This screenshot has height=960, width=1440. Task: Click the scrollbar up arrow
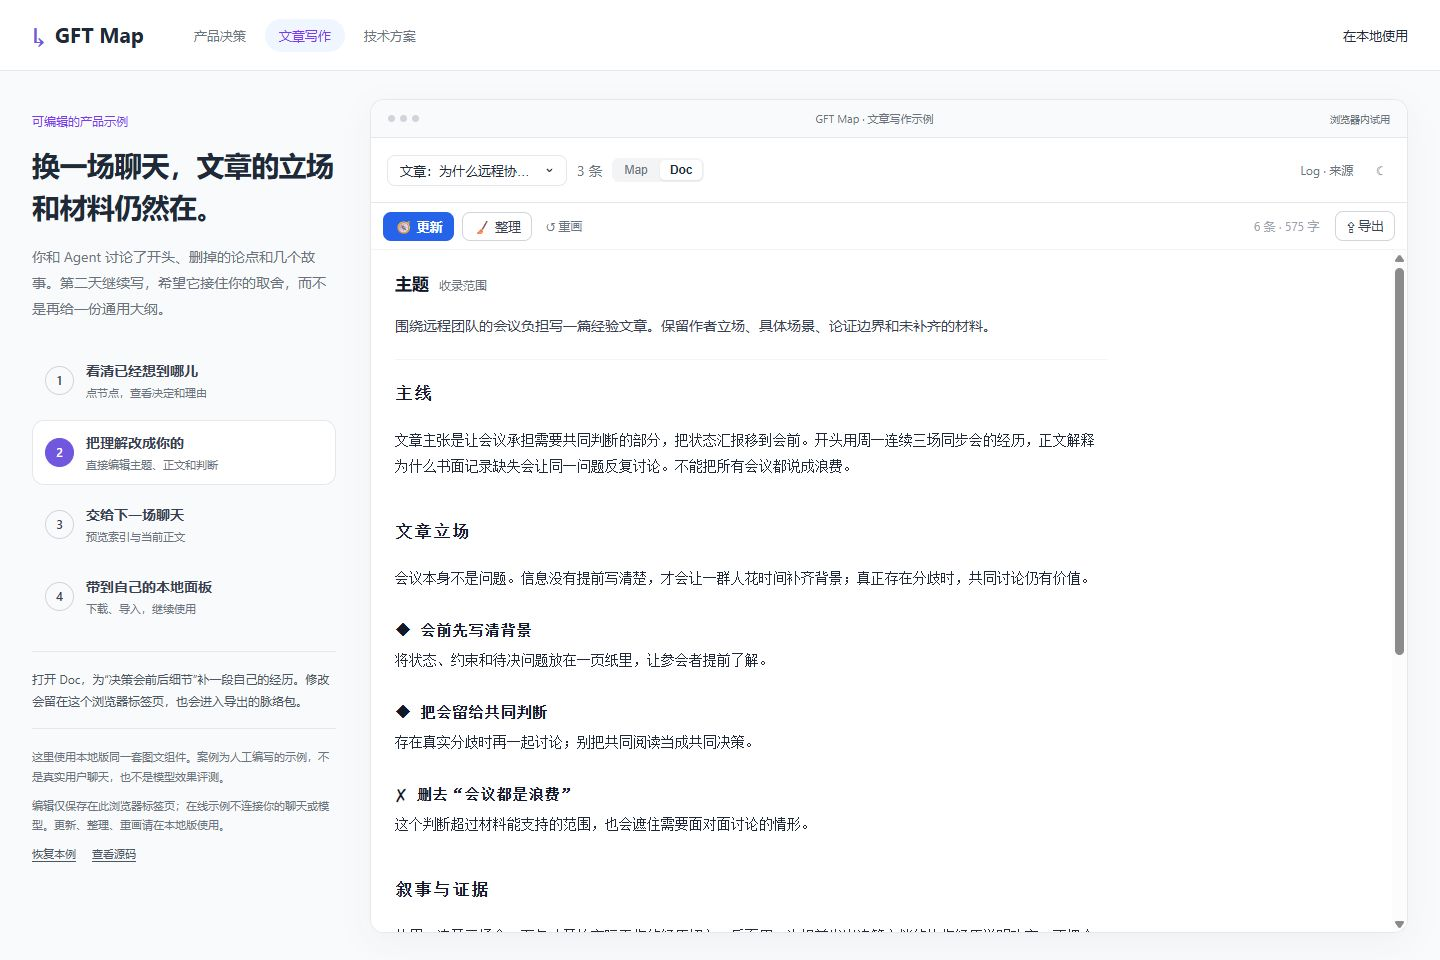click(1399, 259)
